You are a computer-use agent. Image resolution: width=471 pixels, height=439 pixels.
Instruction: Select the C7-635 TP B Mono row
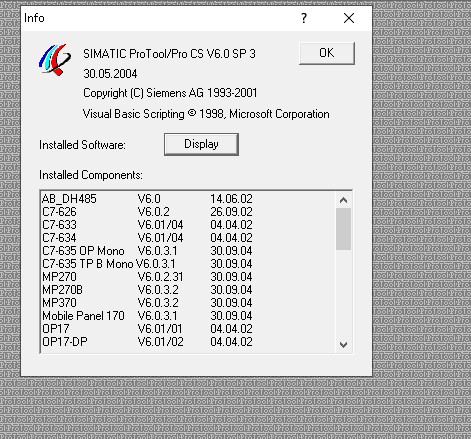(x=188, y=264)
